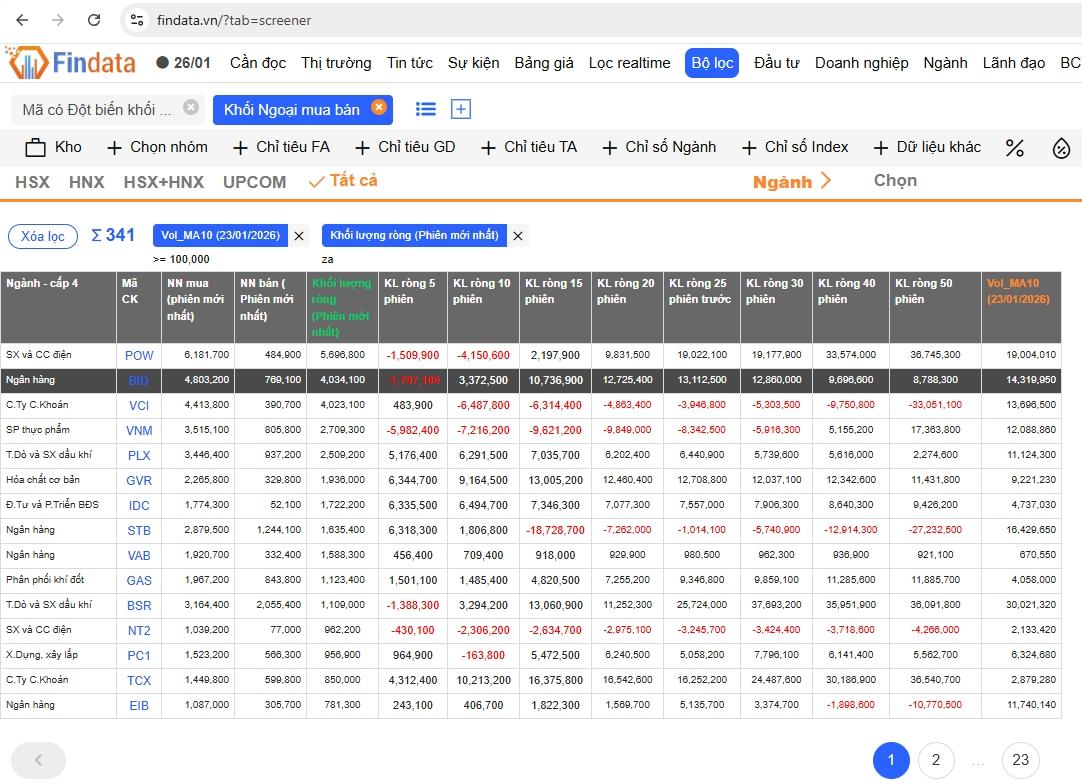Open the Kho briefcase icon
This screenshot has height=784, width=1082.
pos(36,147)
